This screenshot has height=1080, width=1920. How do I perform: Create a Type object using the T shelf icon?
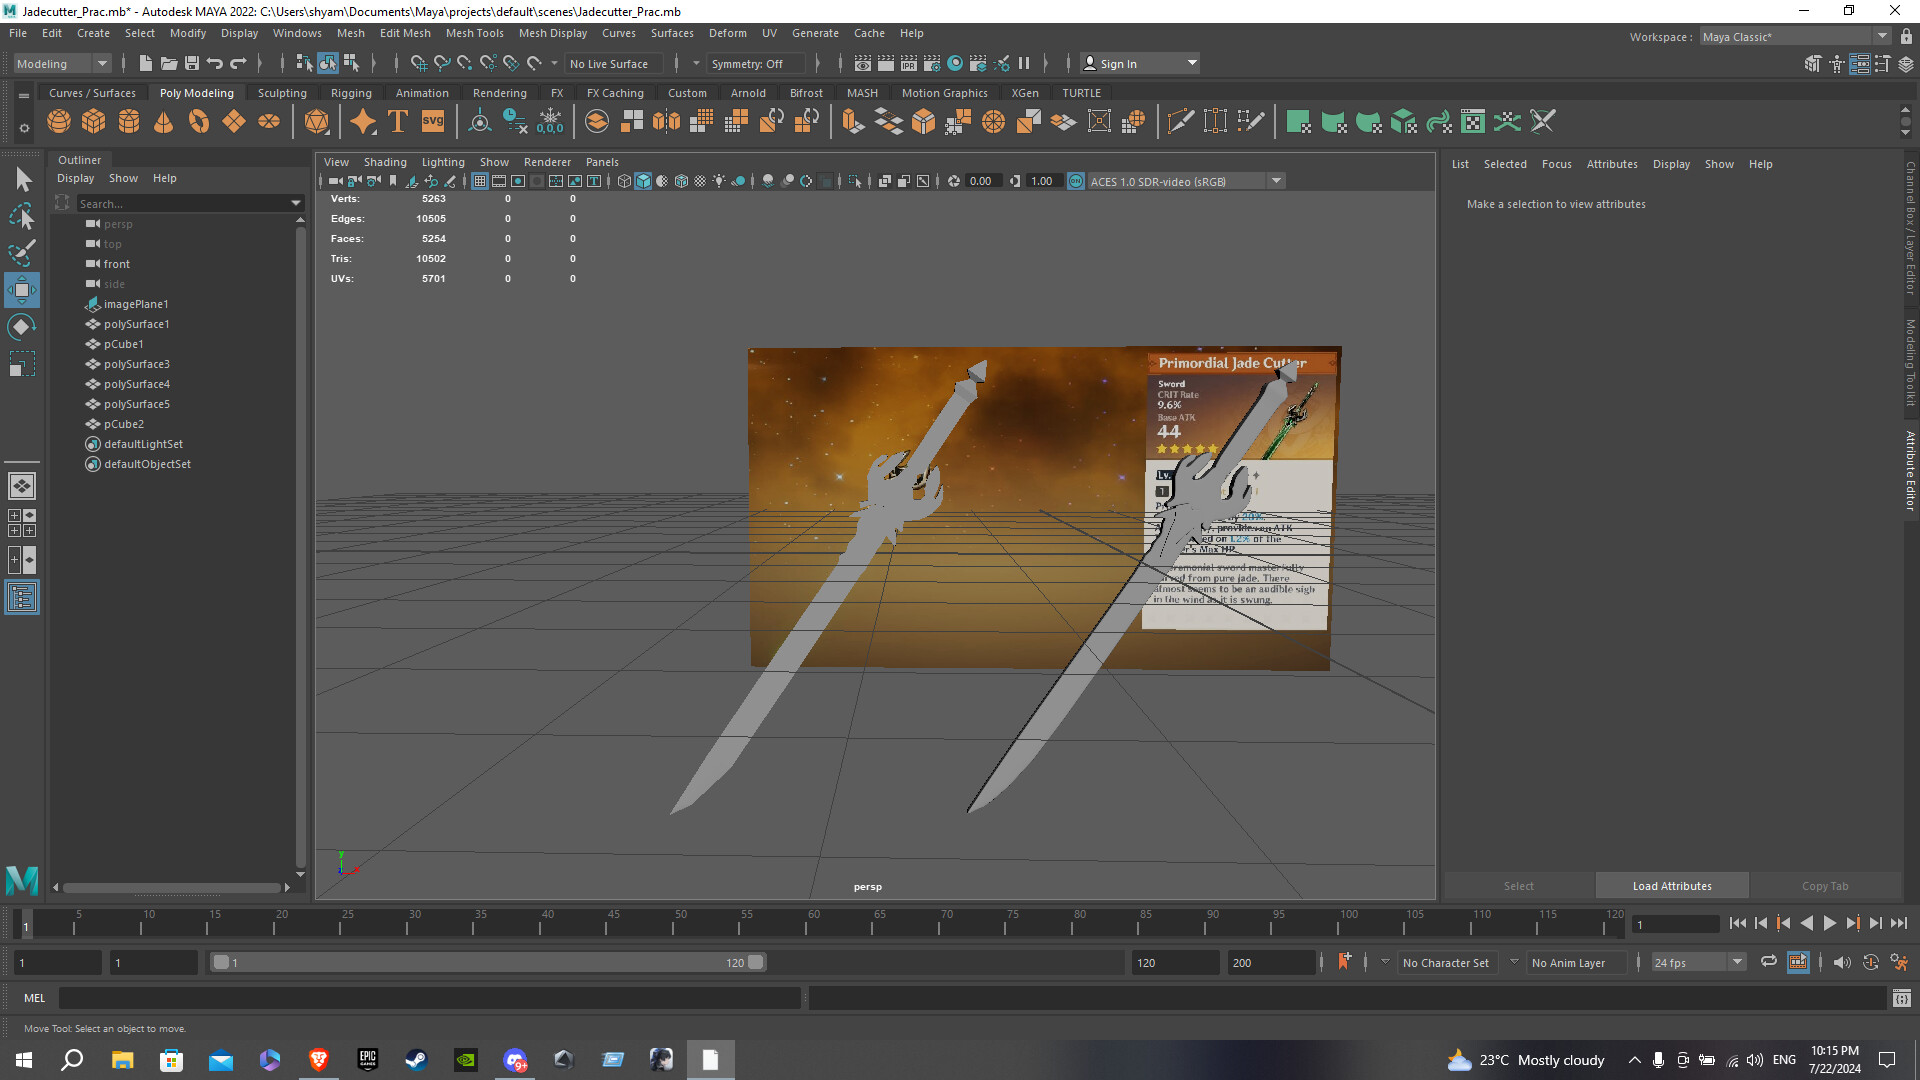click(397, 121)
